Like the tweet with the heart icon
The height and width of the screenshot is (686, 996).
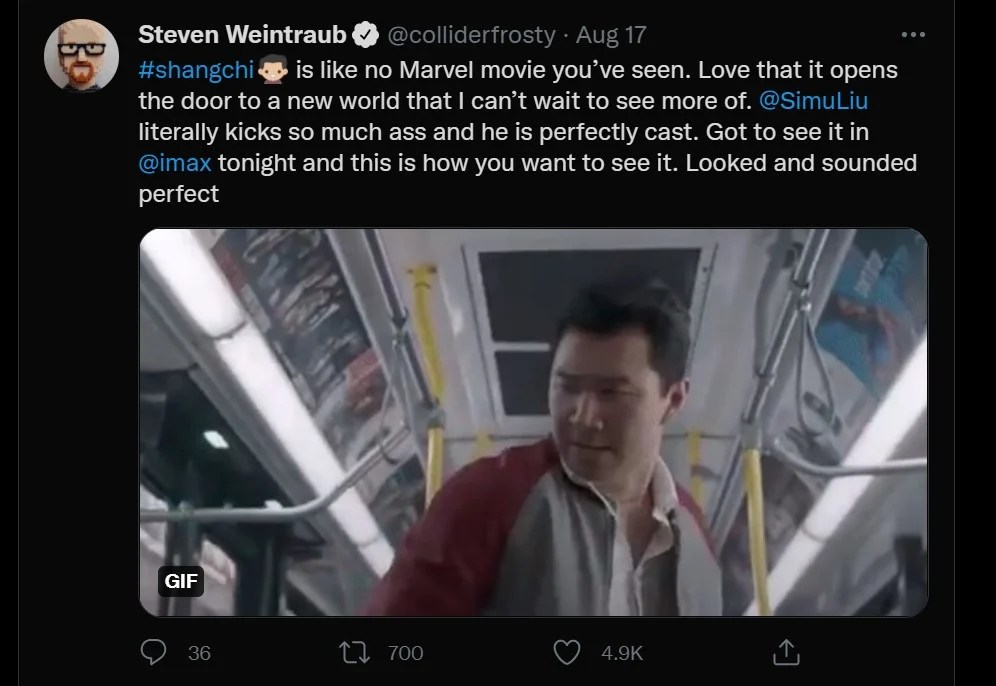point(567,653)
